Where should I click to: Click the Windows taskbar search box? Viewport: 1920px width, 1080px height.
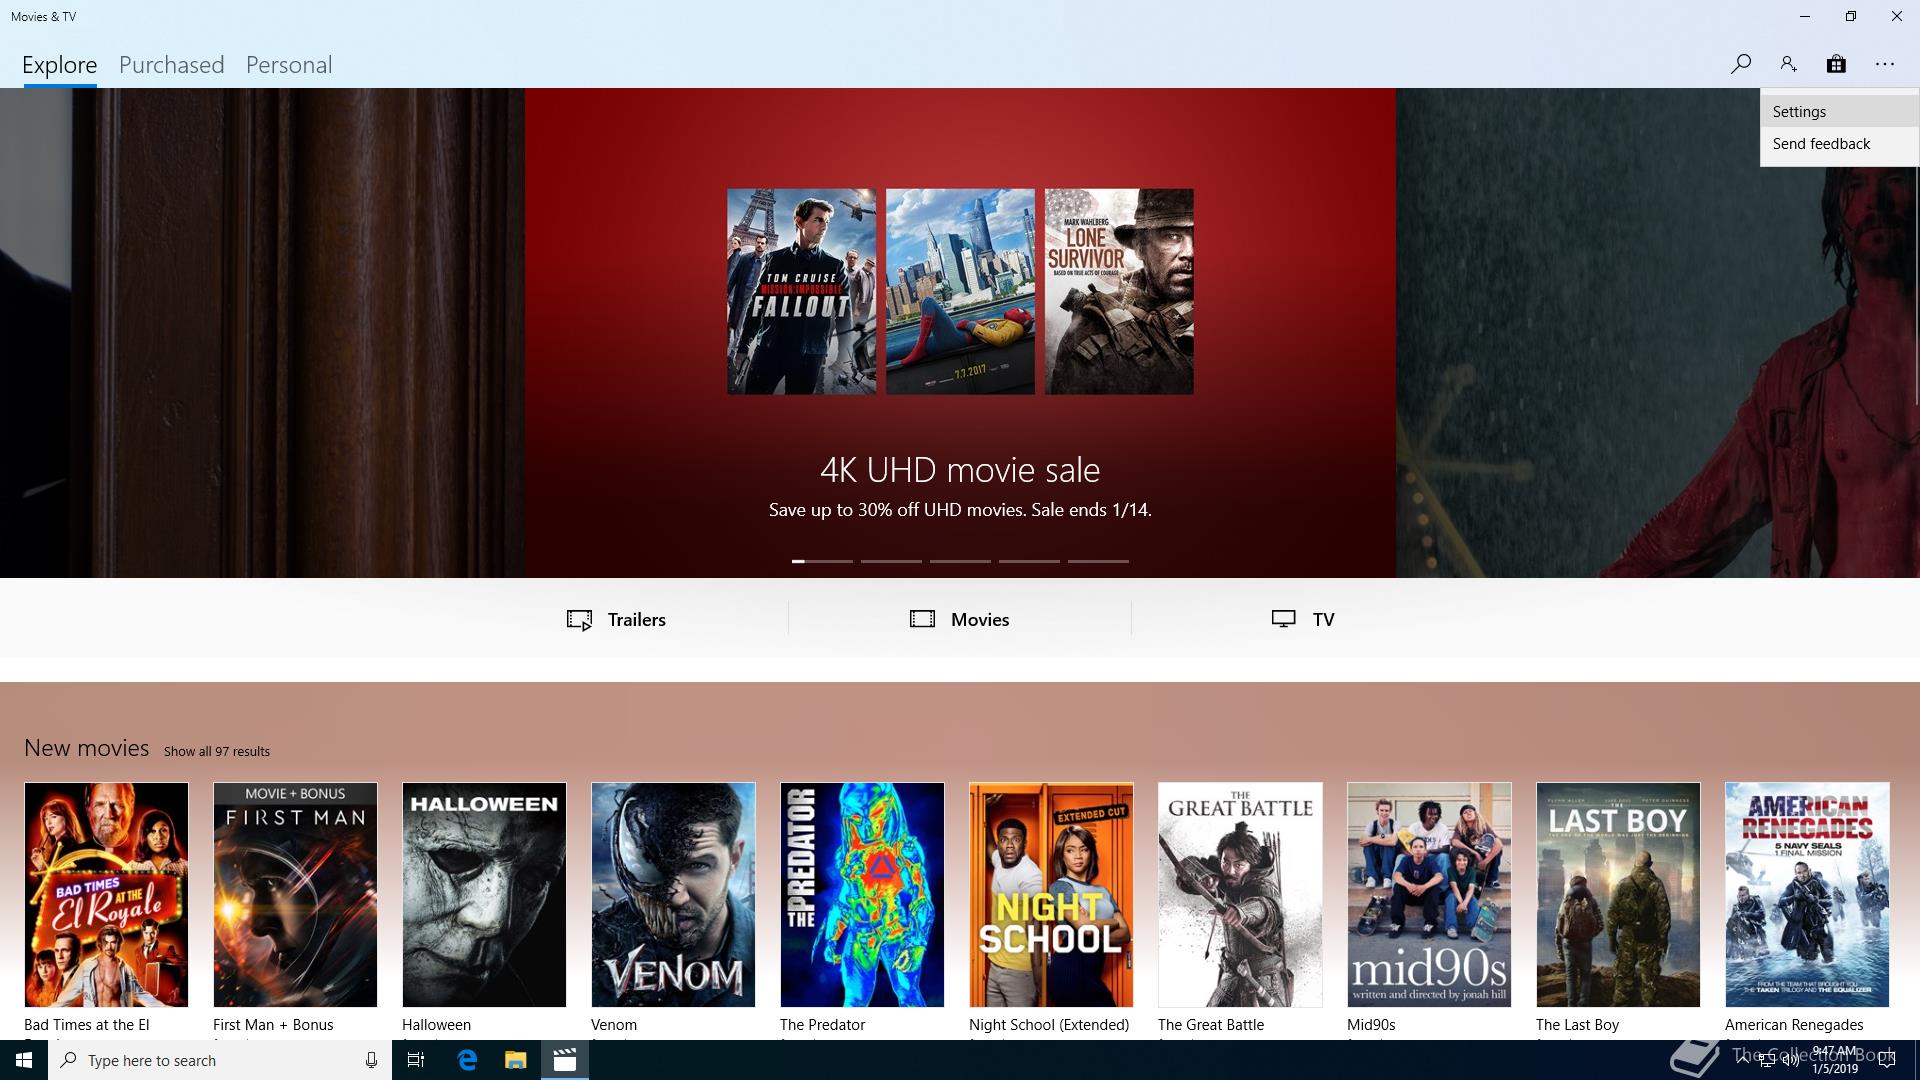[220, 1060]
